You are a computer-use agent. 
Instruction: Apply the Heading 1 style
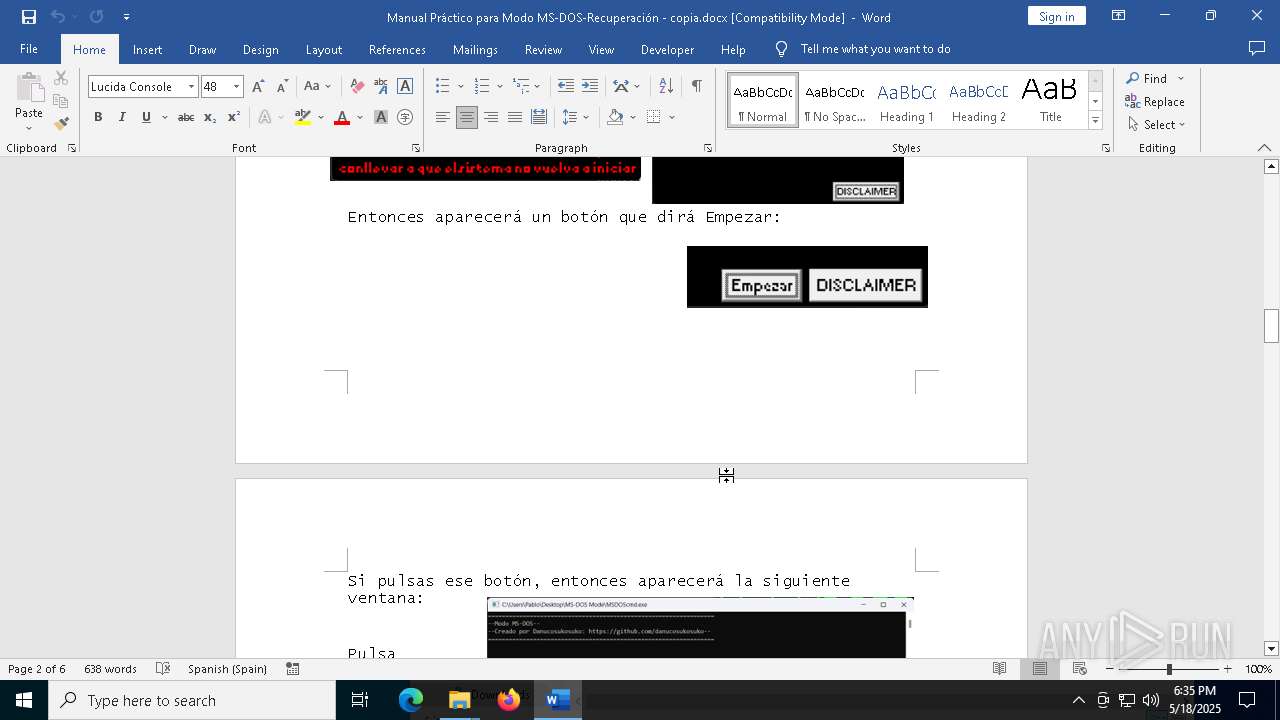[x=906, y=100]
